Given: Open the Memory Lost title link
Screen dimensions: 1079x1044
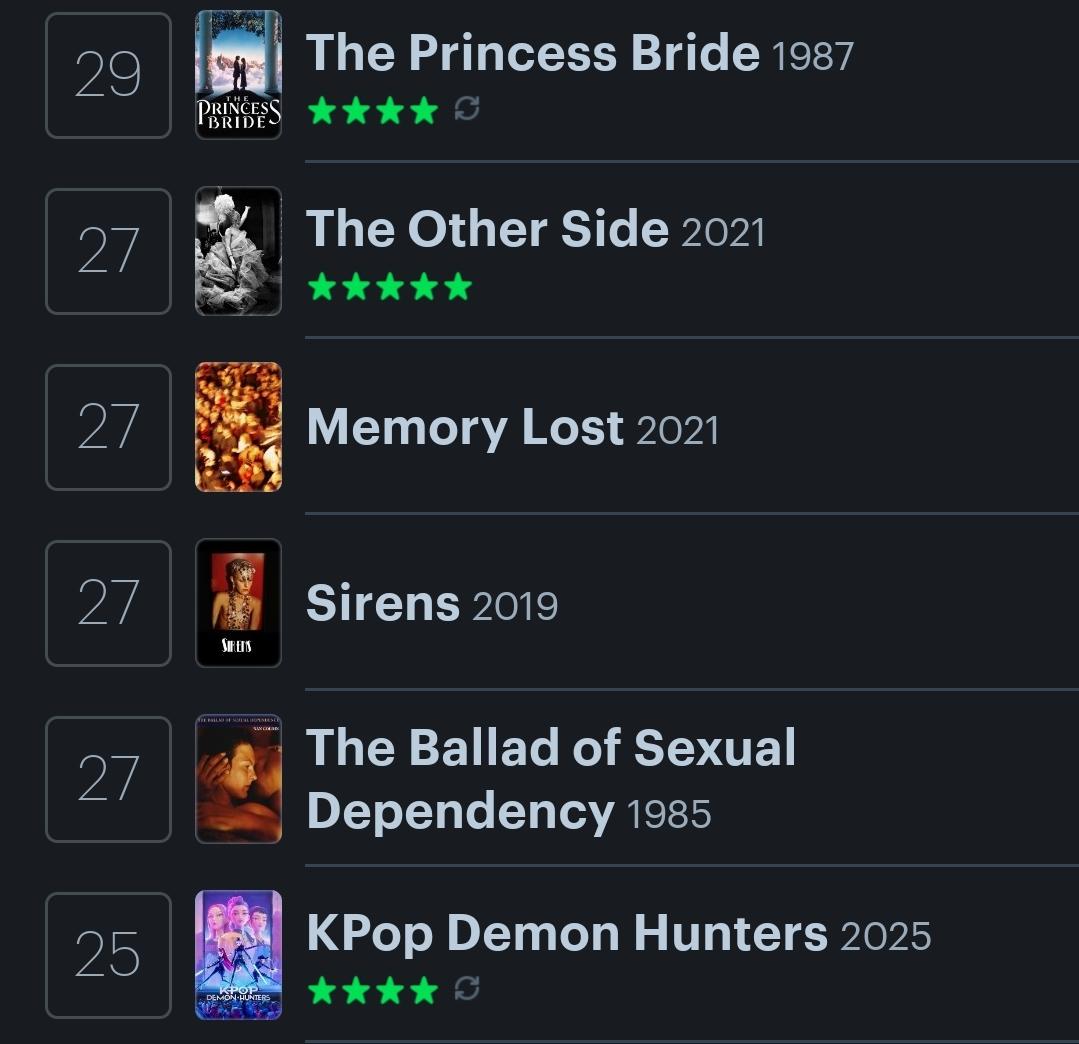Looking at the screenshot, I should click(465, 428).
